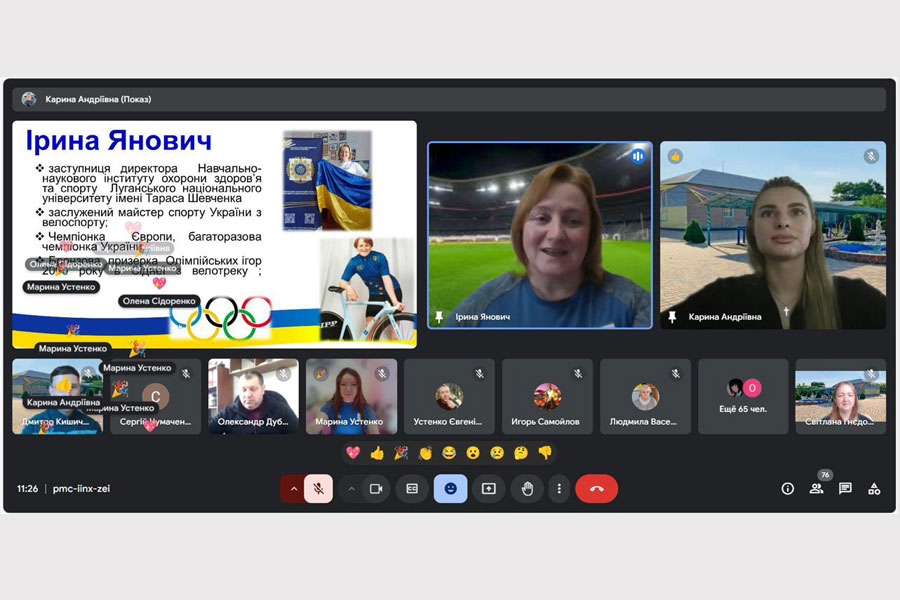Click muted icon on Устенко Євгені... tile
Screen dimensions: 900x600
(480, 374)
